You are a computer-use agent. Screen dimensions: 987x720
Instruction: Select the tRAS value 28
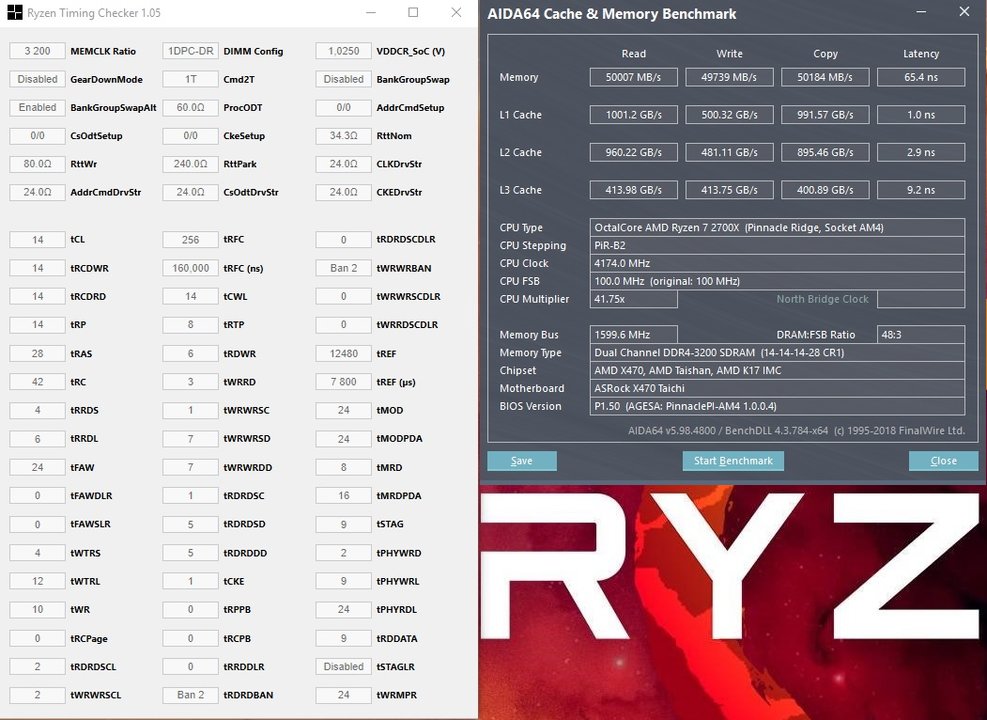(x=37, y=354)
